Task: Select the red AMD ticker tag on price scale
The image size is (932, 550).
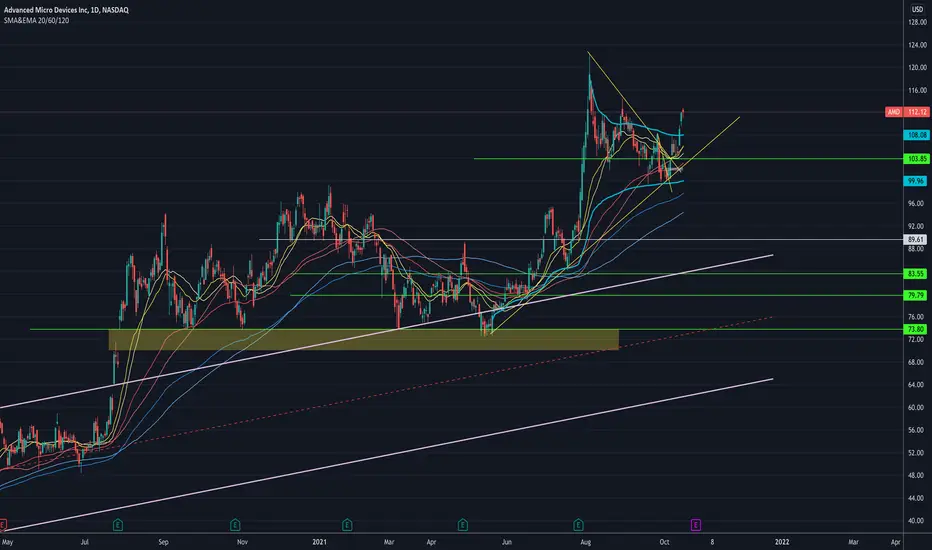Action: [x=893, y=112]
